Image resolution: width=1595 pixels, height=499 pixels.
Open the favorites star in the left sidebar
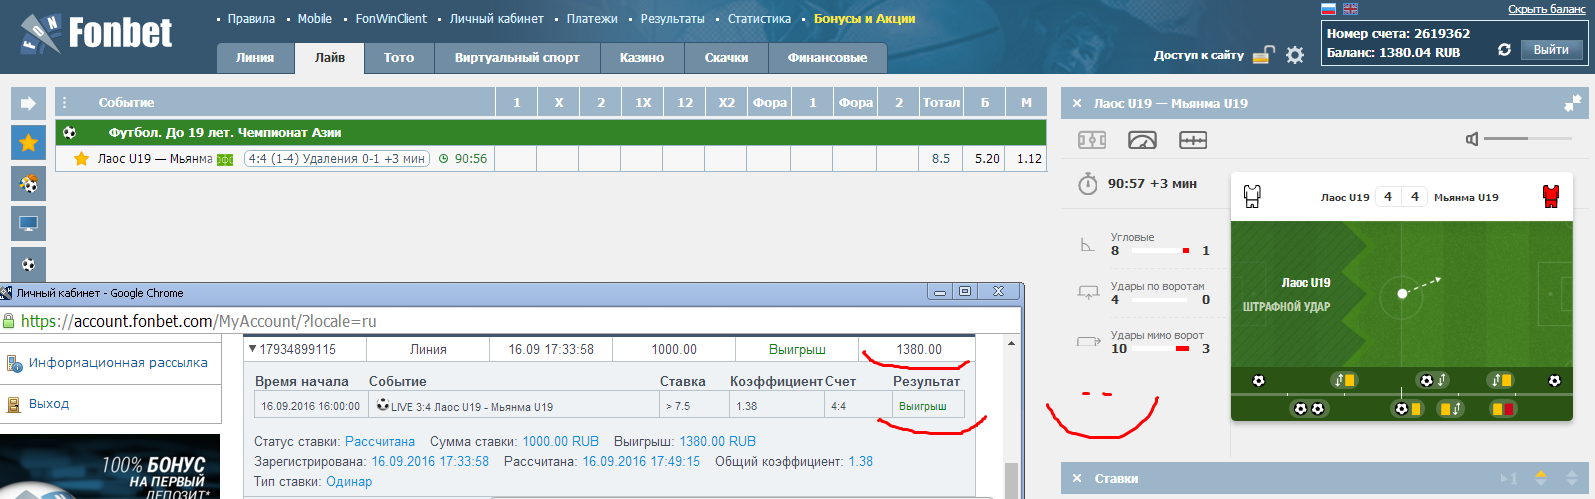(28, 143)
